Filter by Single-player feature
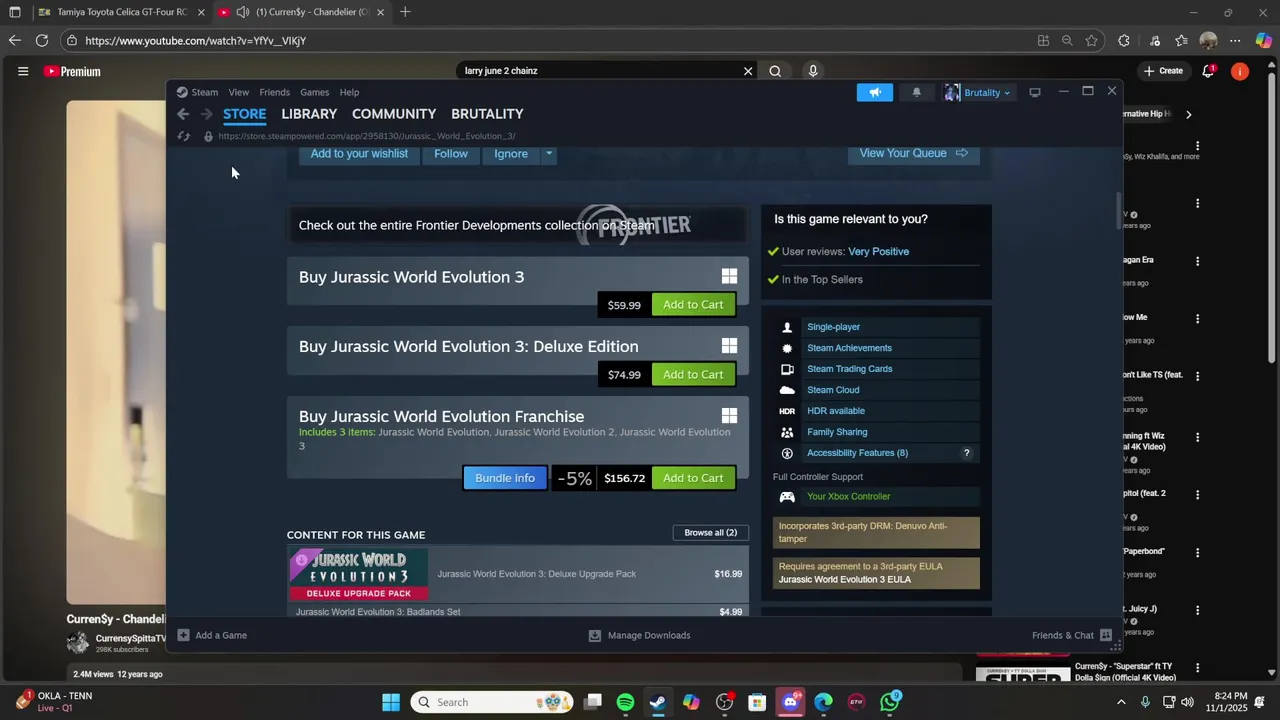 coord(833,327)
